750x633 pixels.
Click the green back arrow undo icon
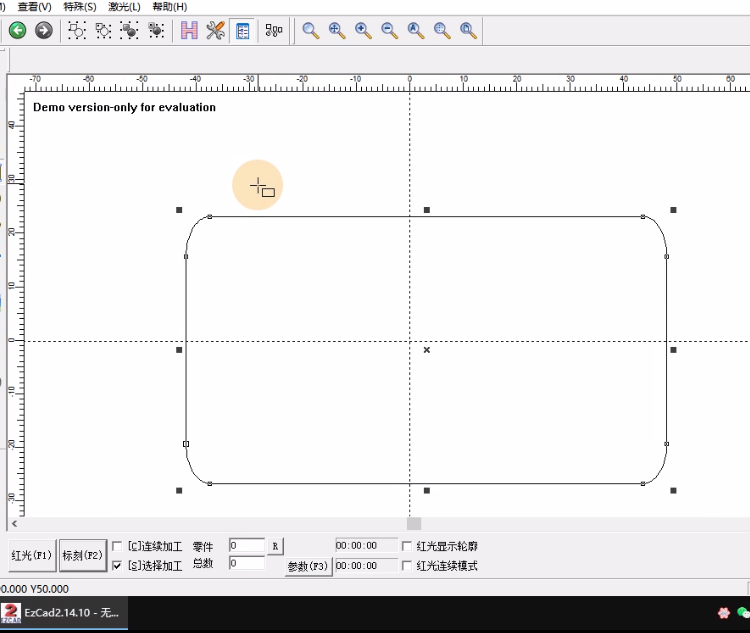[x=18, y=31]
